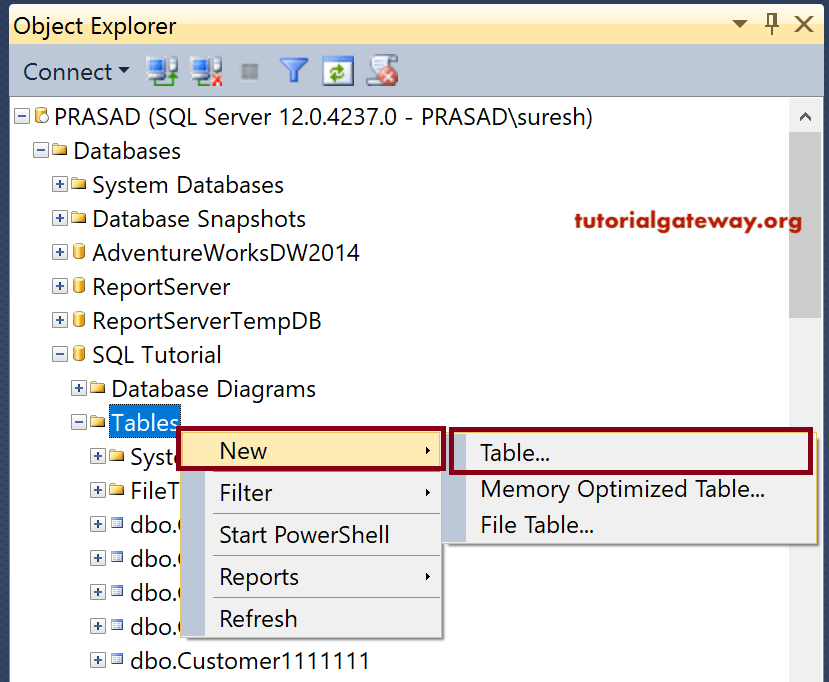Select the PRASAD server icon
Screen dimensions: 829x682
42,115
